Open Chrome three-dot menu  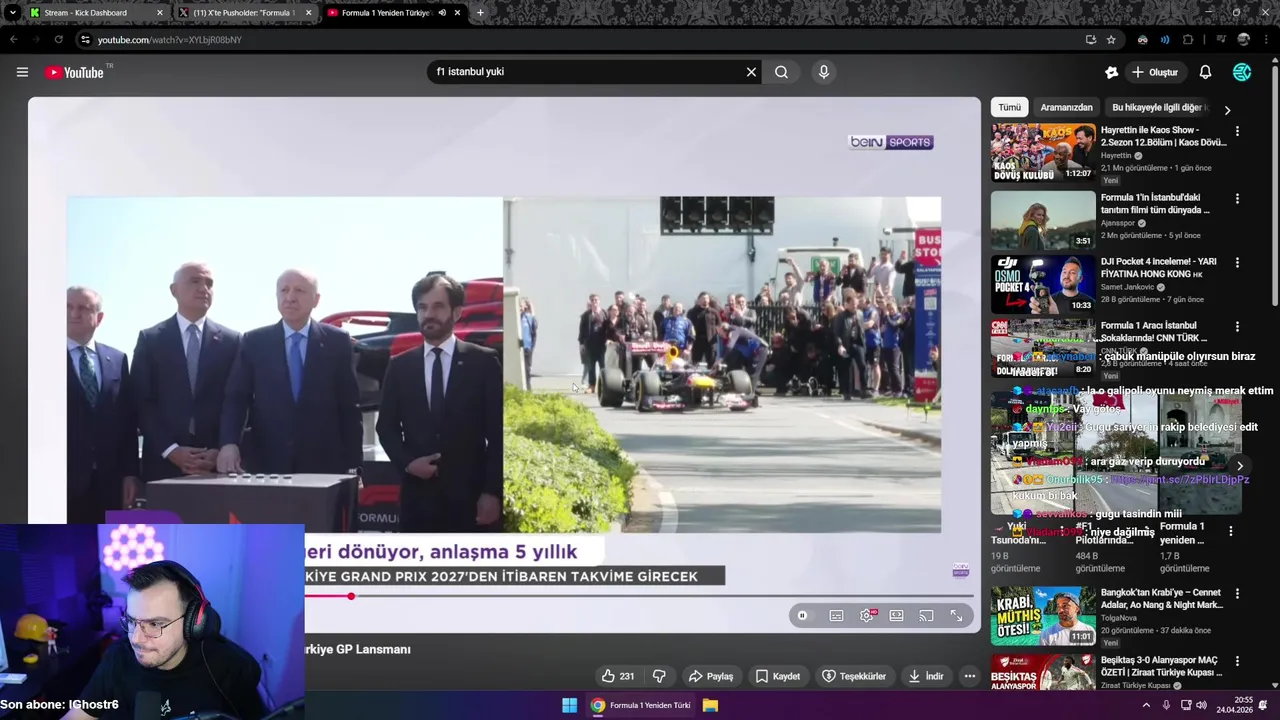pos(1266,40)
